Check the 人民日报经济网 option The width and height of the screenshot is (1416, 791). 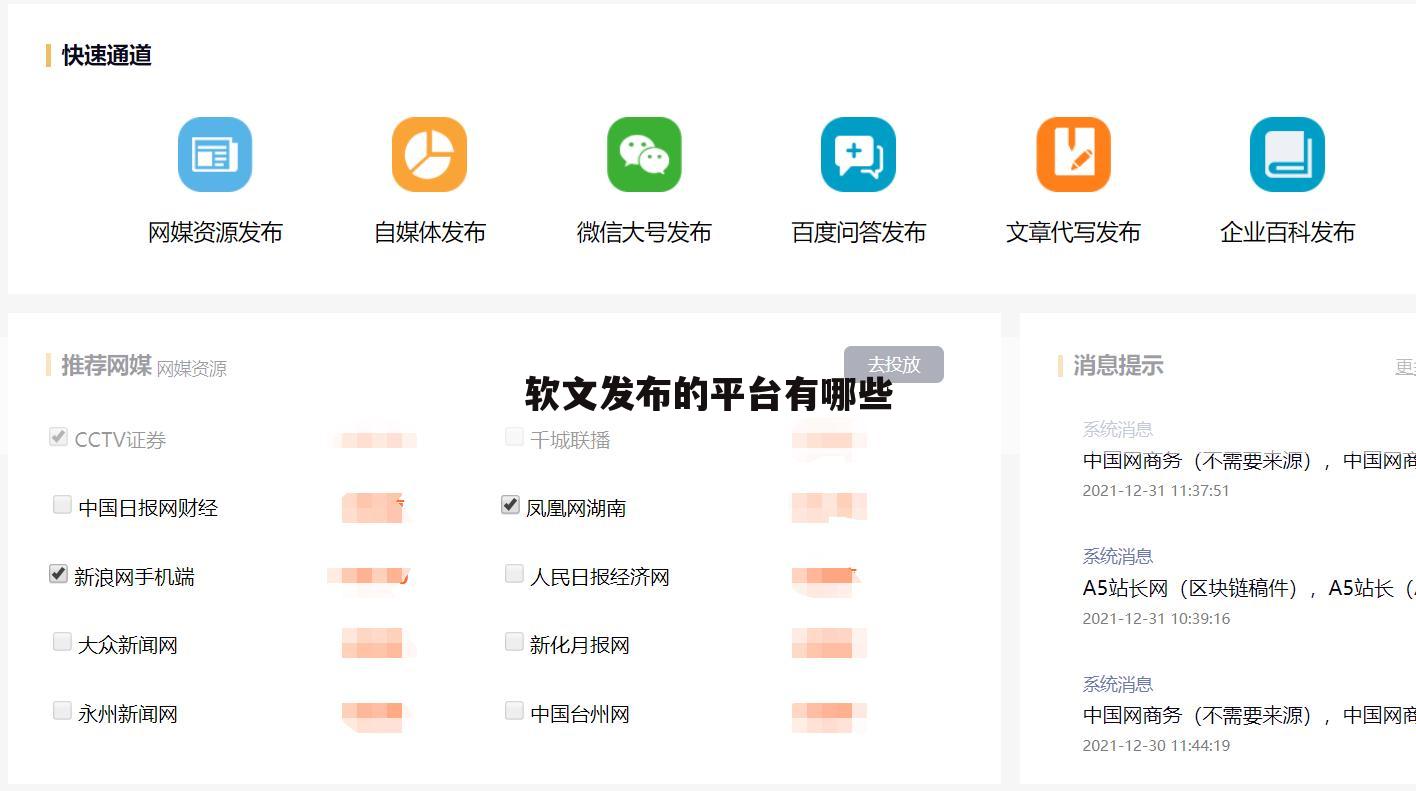coord(514,573)
